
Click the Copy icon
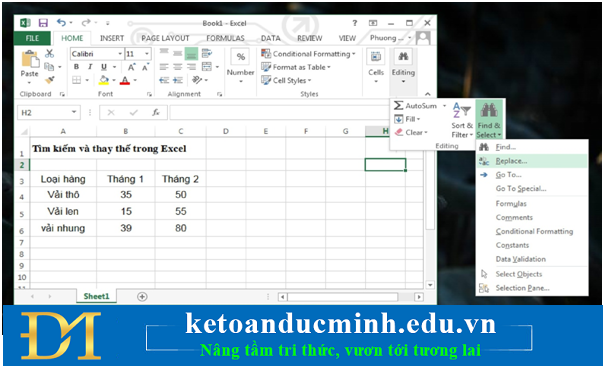[49, 67]
